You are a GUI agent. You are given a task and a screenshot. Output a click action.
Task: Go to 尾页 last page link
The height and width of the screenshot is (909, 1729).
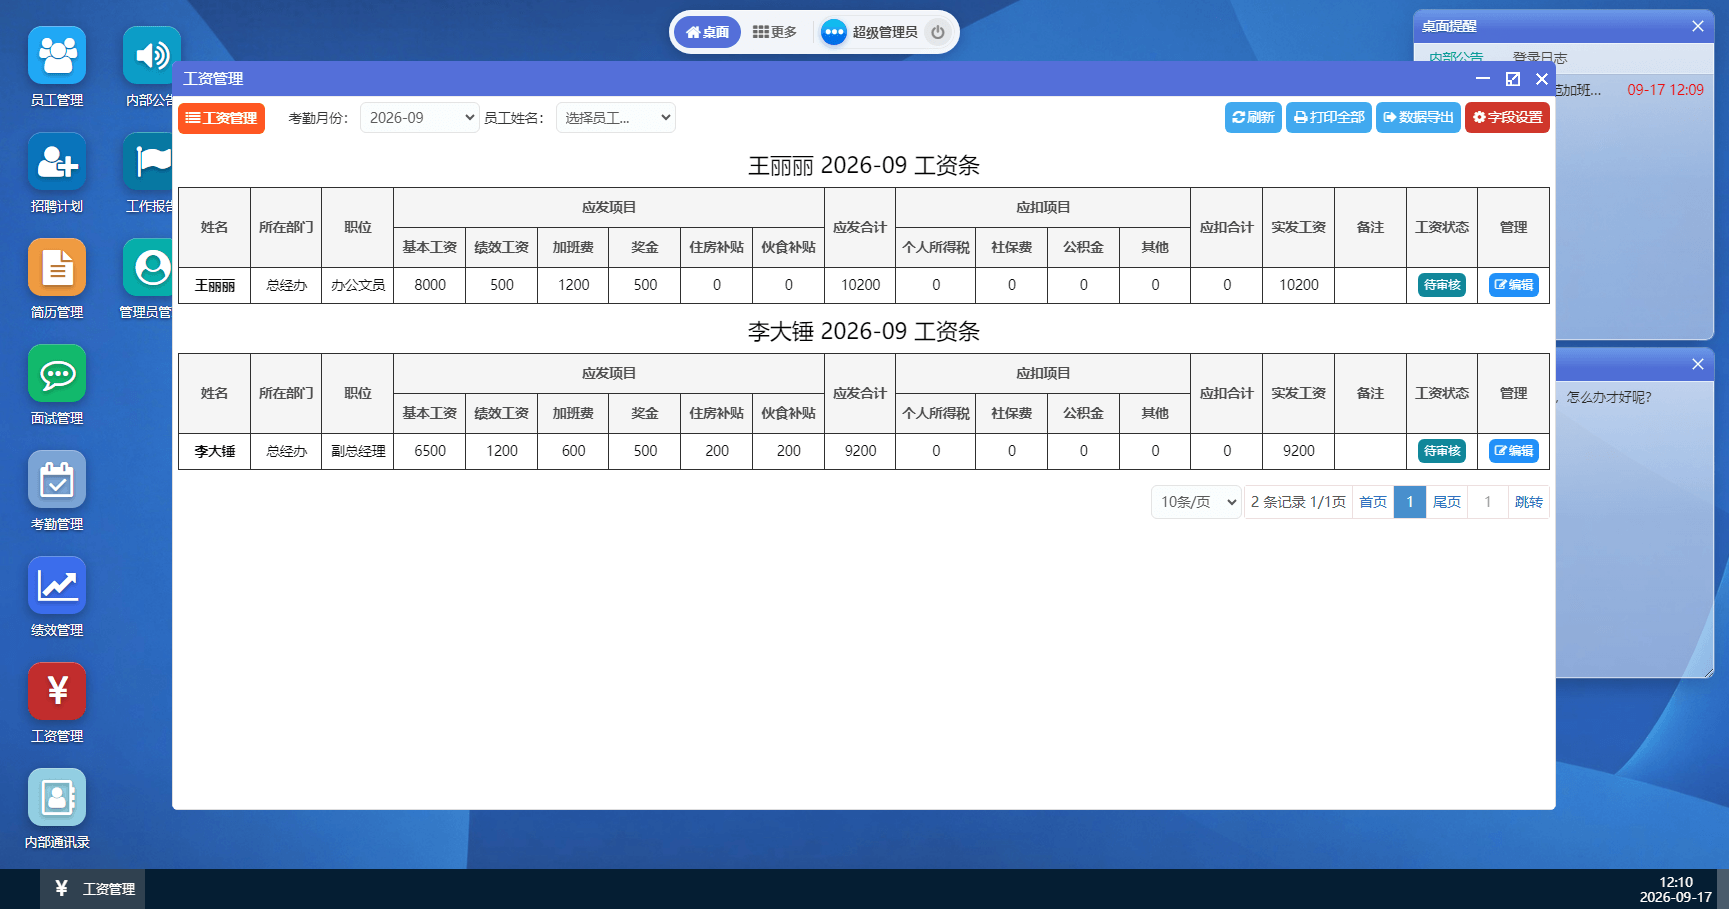pos(1447,502)
